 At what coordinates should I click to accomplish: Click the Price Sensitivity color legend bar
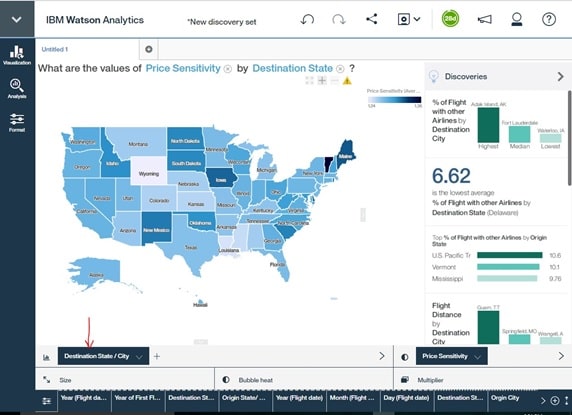click(x=394, y=100)
